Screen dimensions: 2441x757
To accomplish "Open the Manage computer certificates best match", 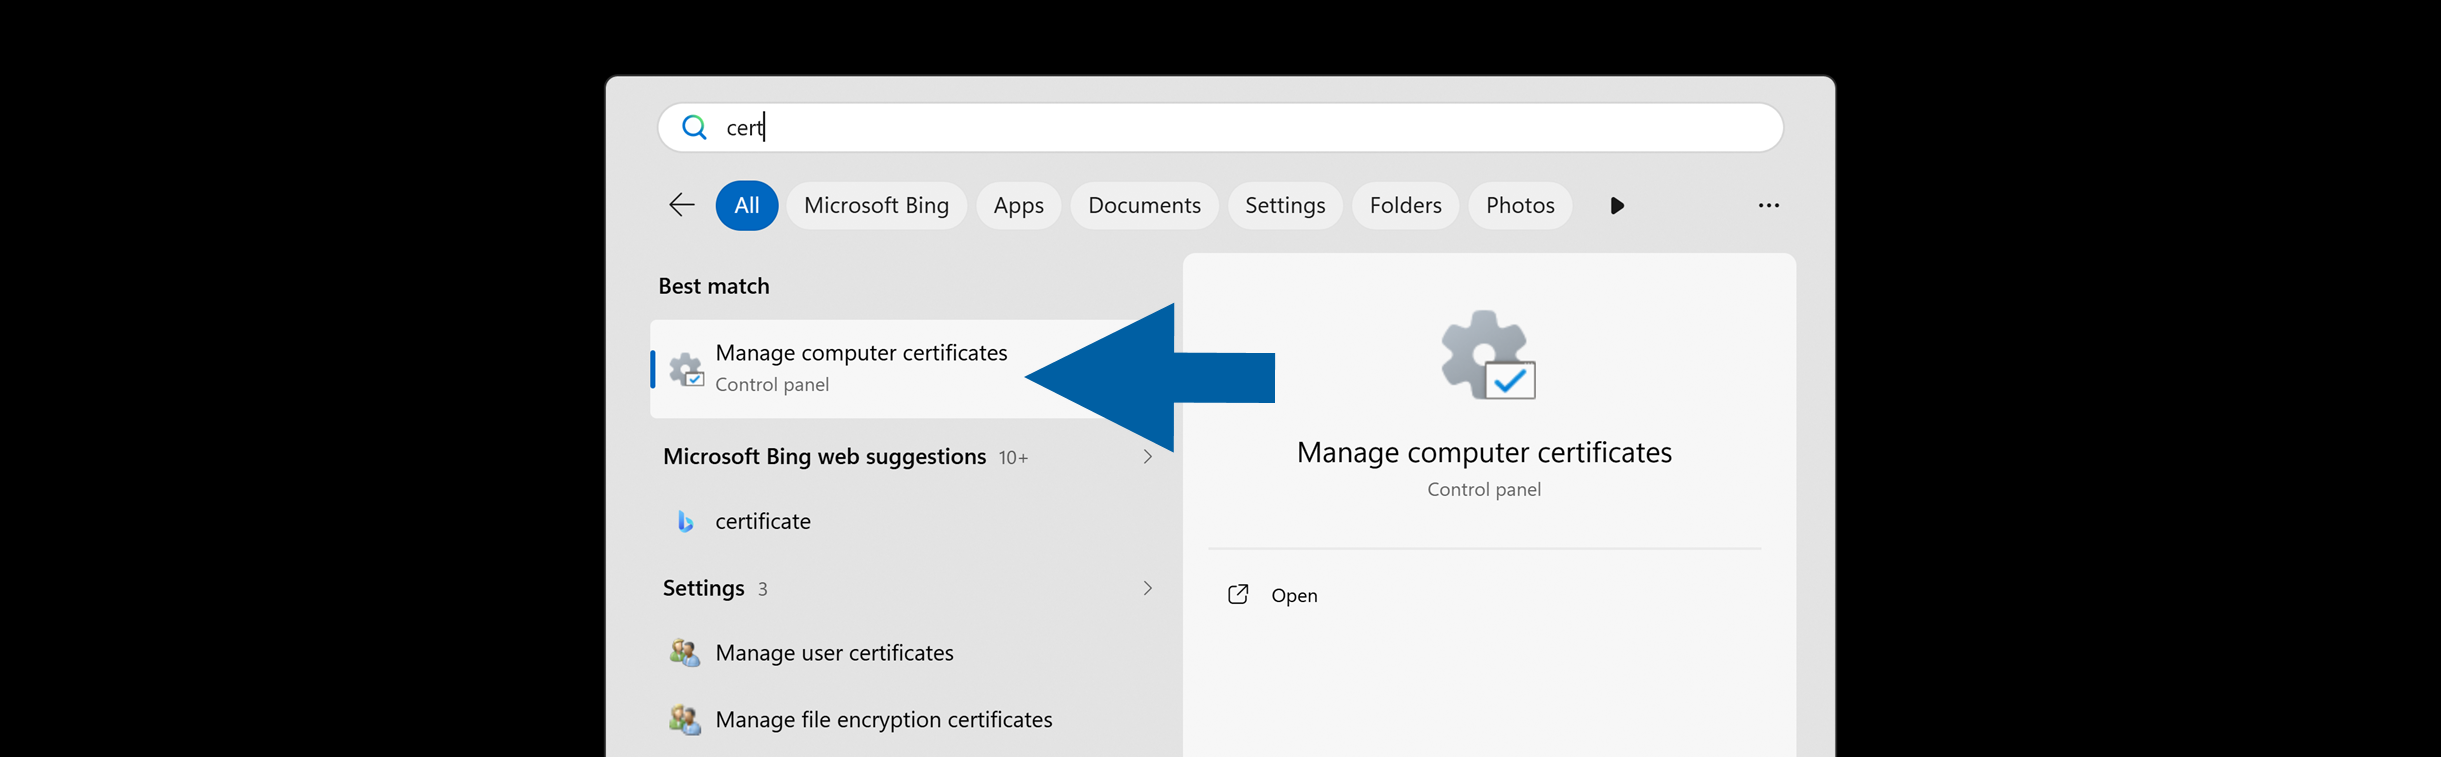I will (911, 368).
